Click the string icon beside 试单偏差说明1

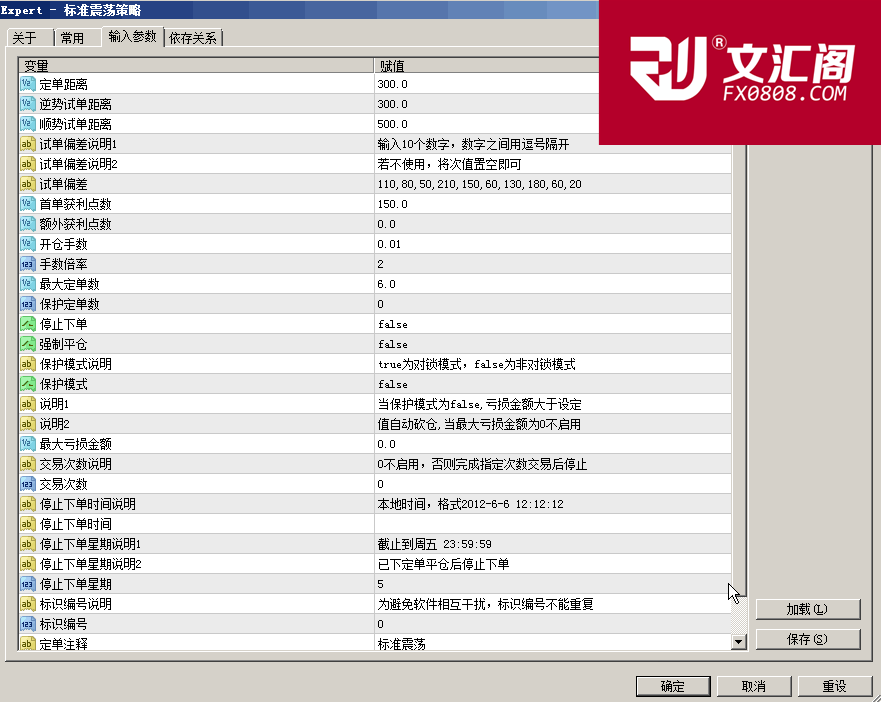(28, 144)
